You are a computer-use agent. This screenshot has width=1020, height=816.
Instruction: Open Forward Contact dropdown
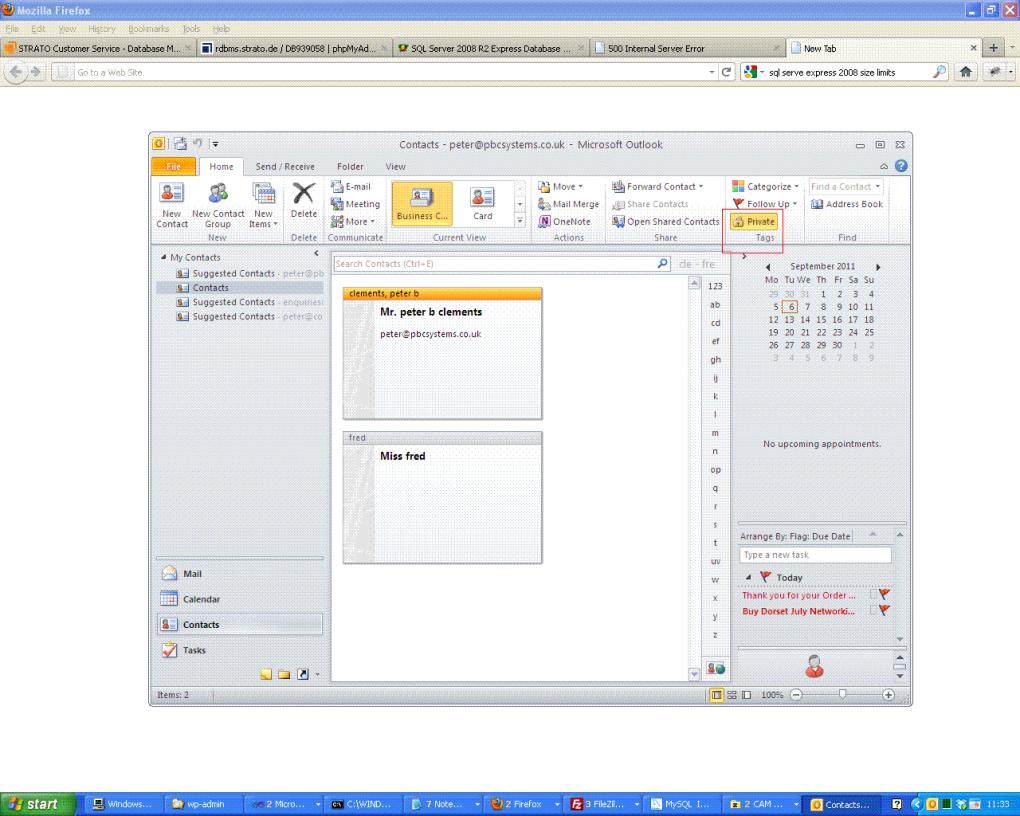[658, 187]
